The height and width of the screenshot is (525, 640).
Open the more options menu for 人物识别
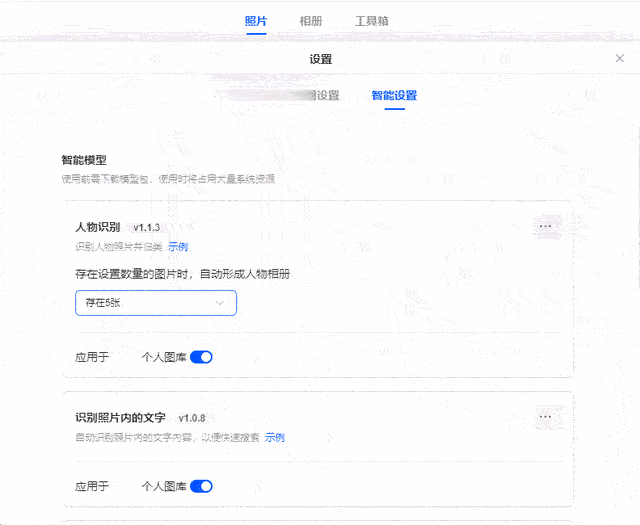(x=545, y=226)
